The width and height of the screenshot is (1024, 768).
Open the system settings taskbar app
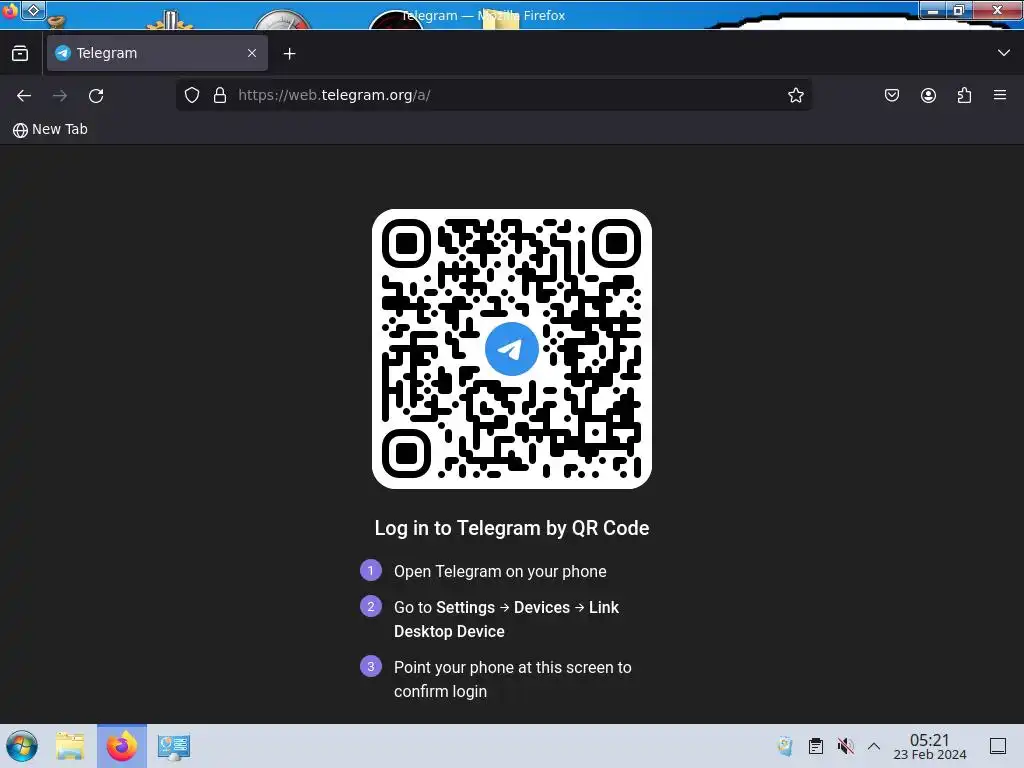pyautogui.click(x=174, y=746)
